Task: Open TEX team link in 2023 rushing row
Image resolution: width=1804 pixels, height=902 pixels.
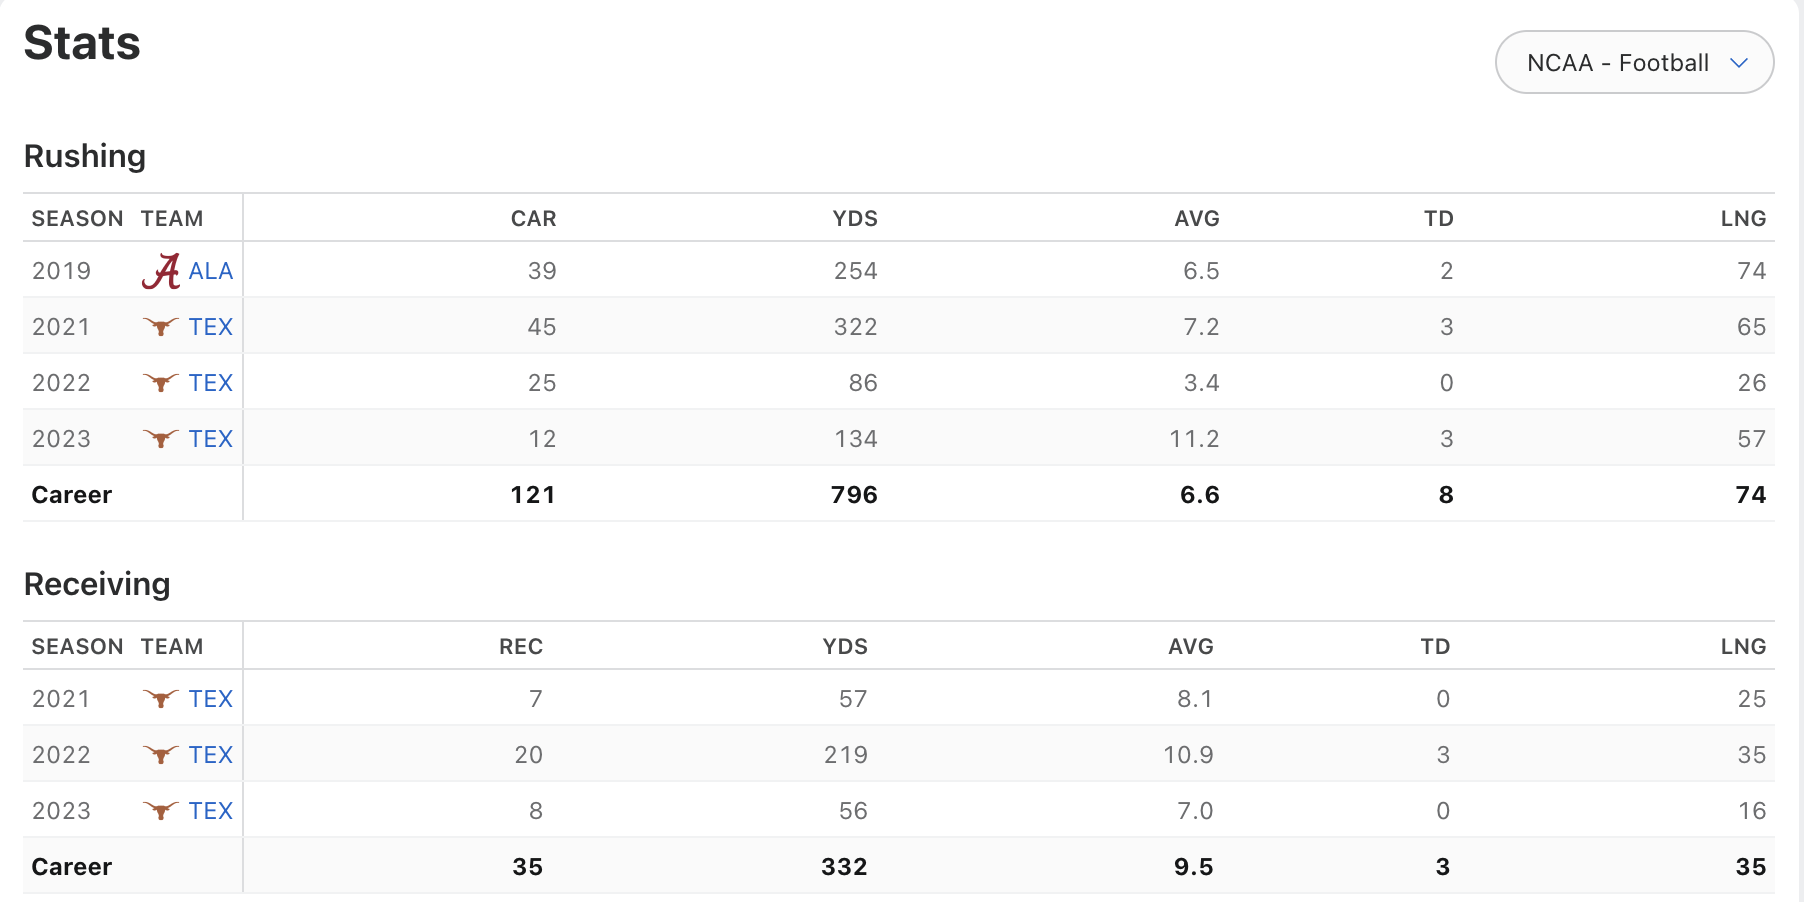Action: (x=211, y=439)
